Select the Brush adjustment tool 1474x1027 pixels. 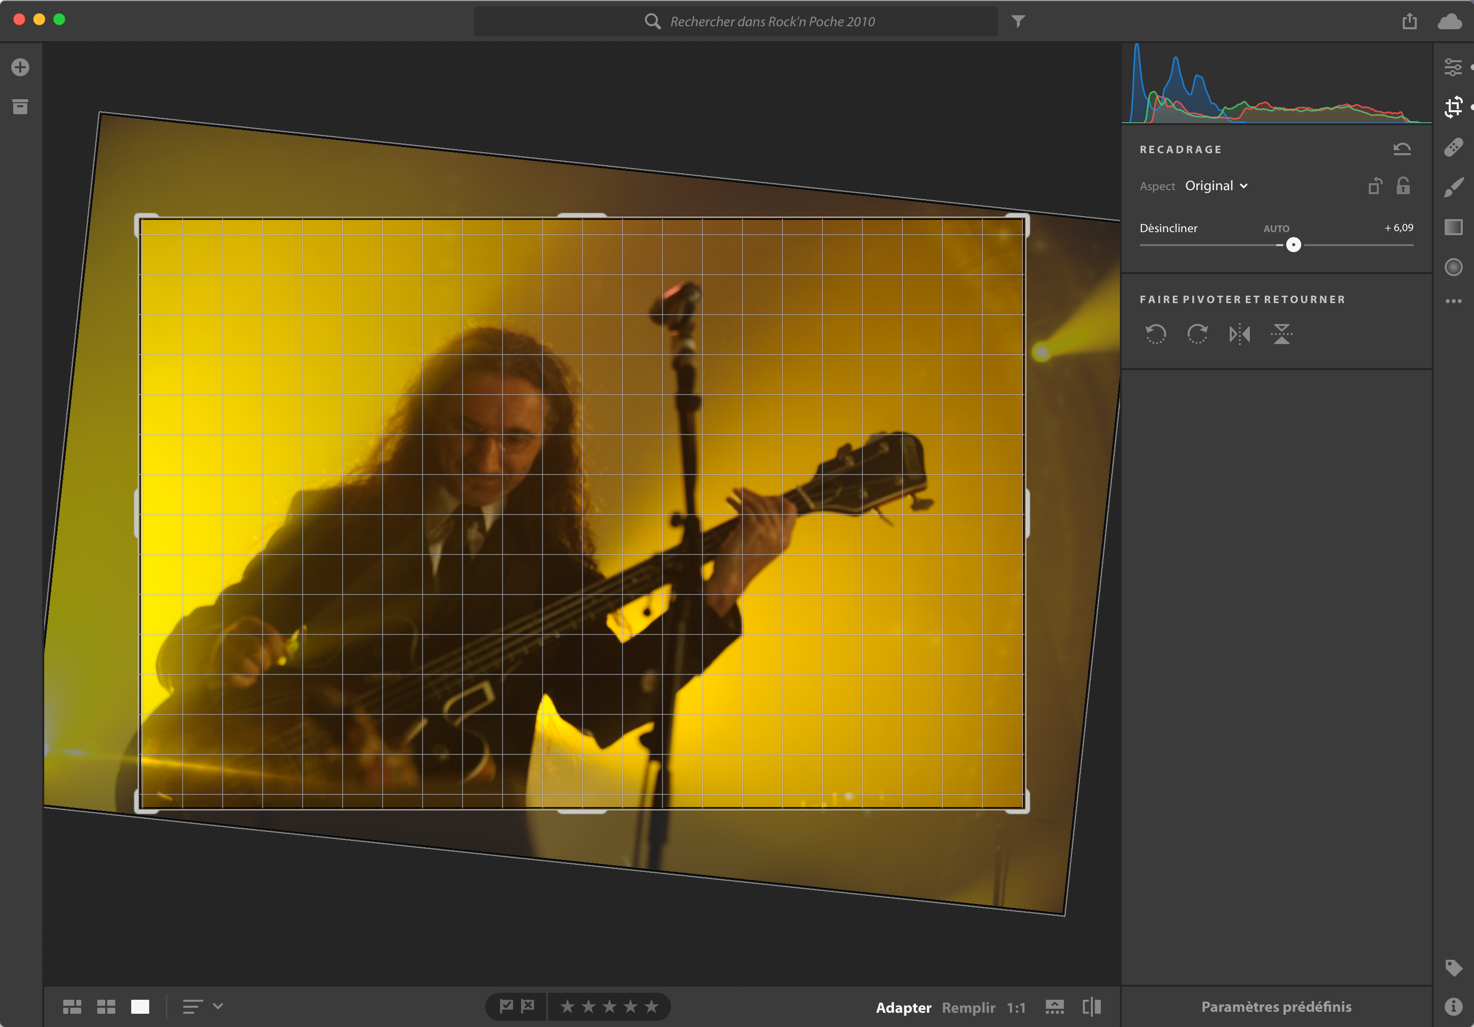coord(1453,187)
